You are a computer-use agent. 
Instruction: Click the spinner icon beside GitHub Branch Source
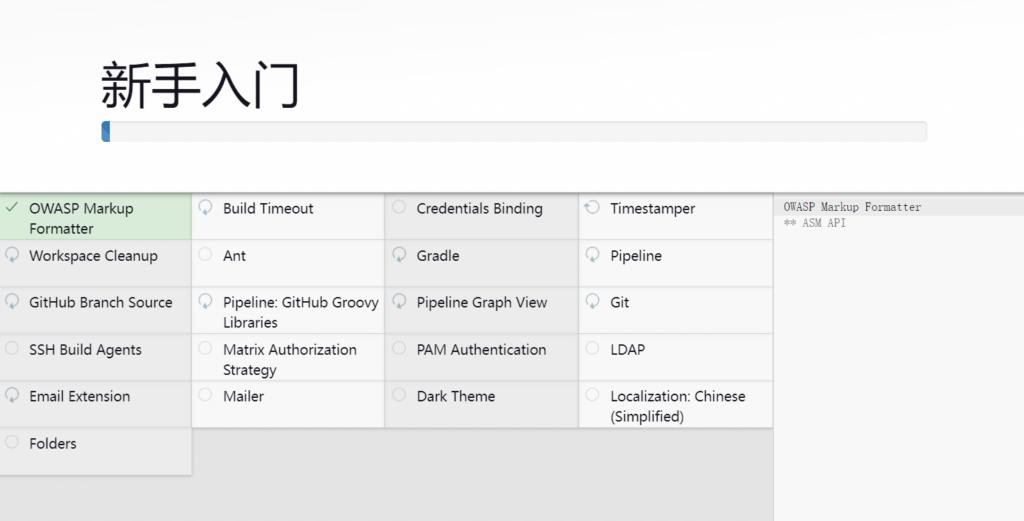click(x=12, y=302)
